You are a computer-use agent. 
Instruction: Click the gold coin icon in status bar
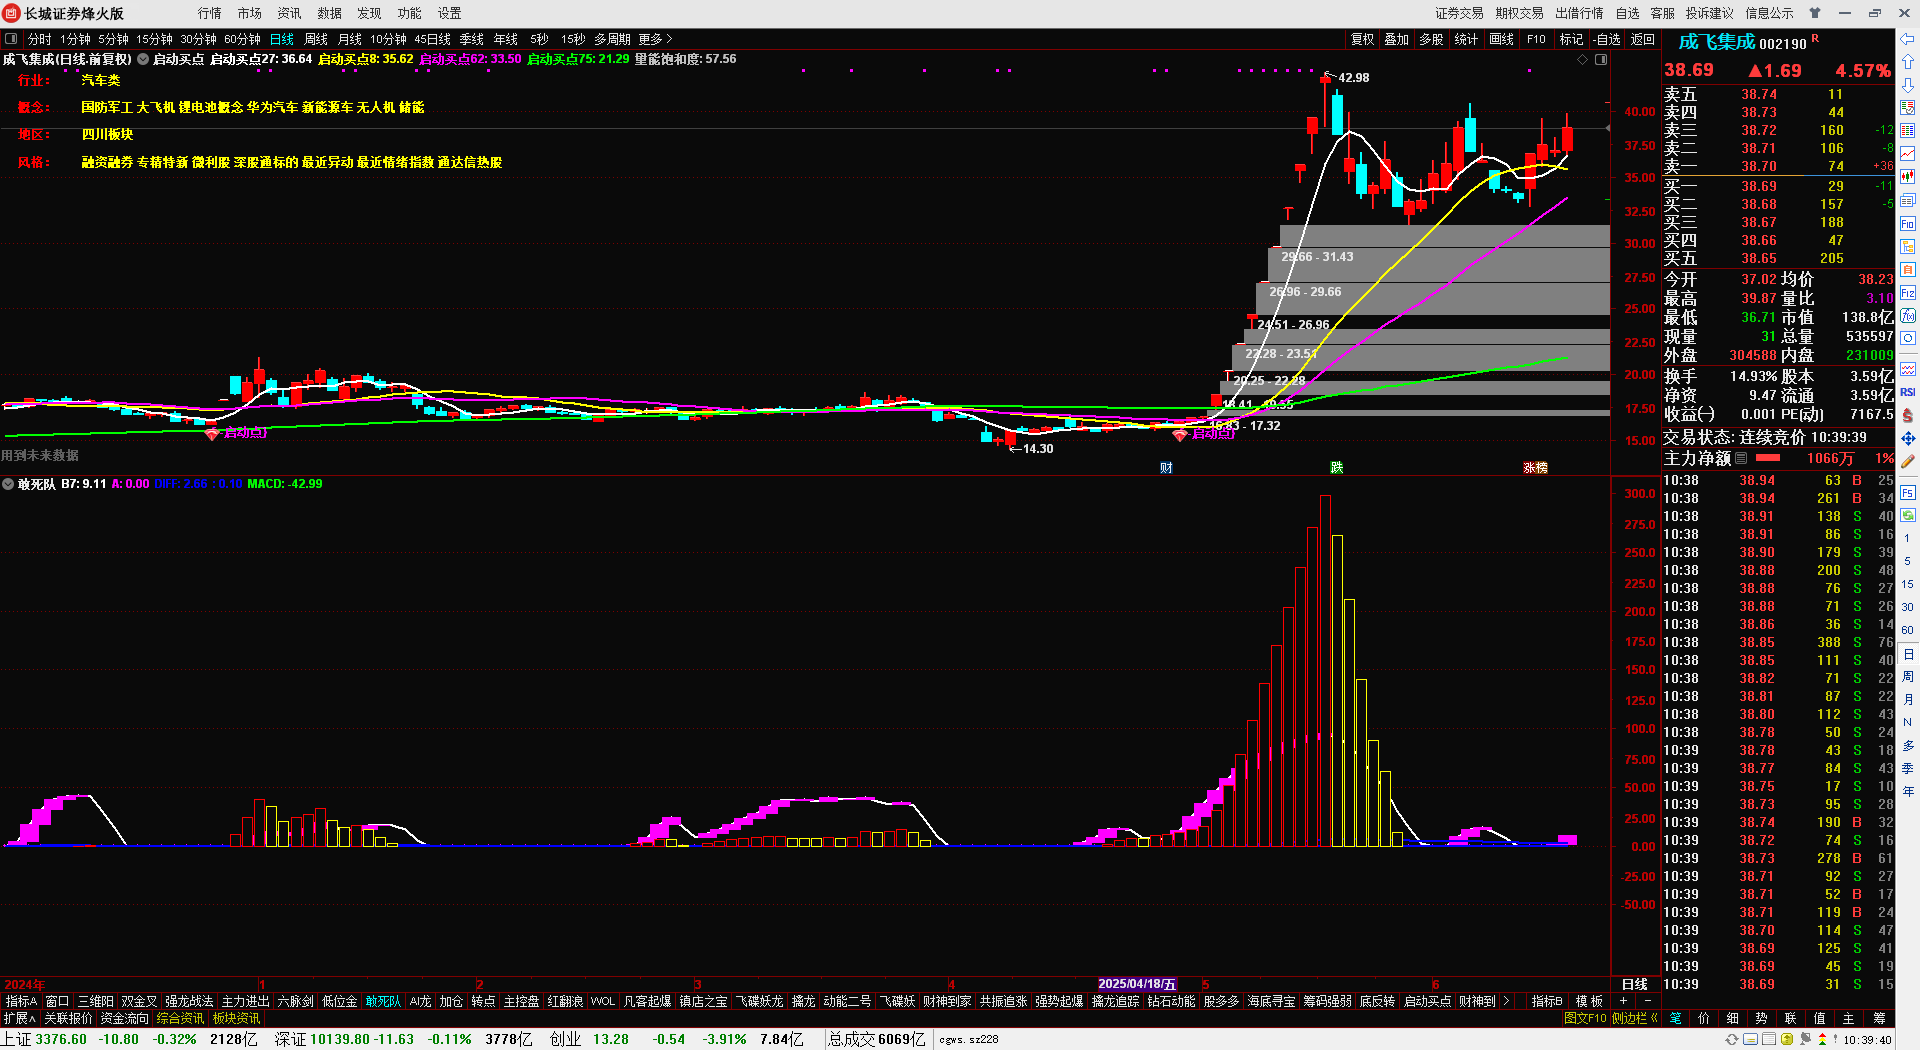1787,1040
